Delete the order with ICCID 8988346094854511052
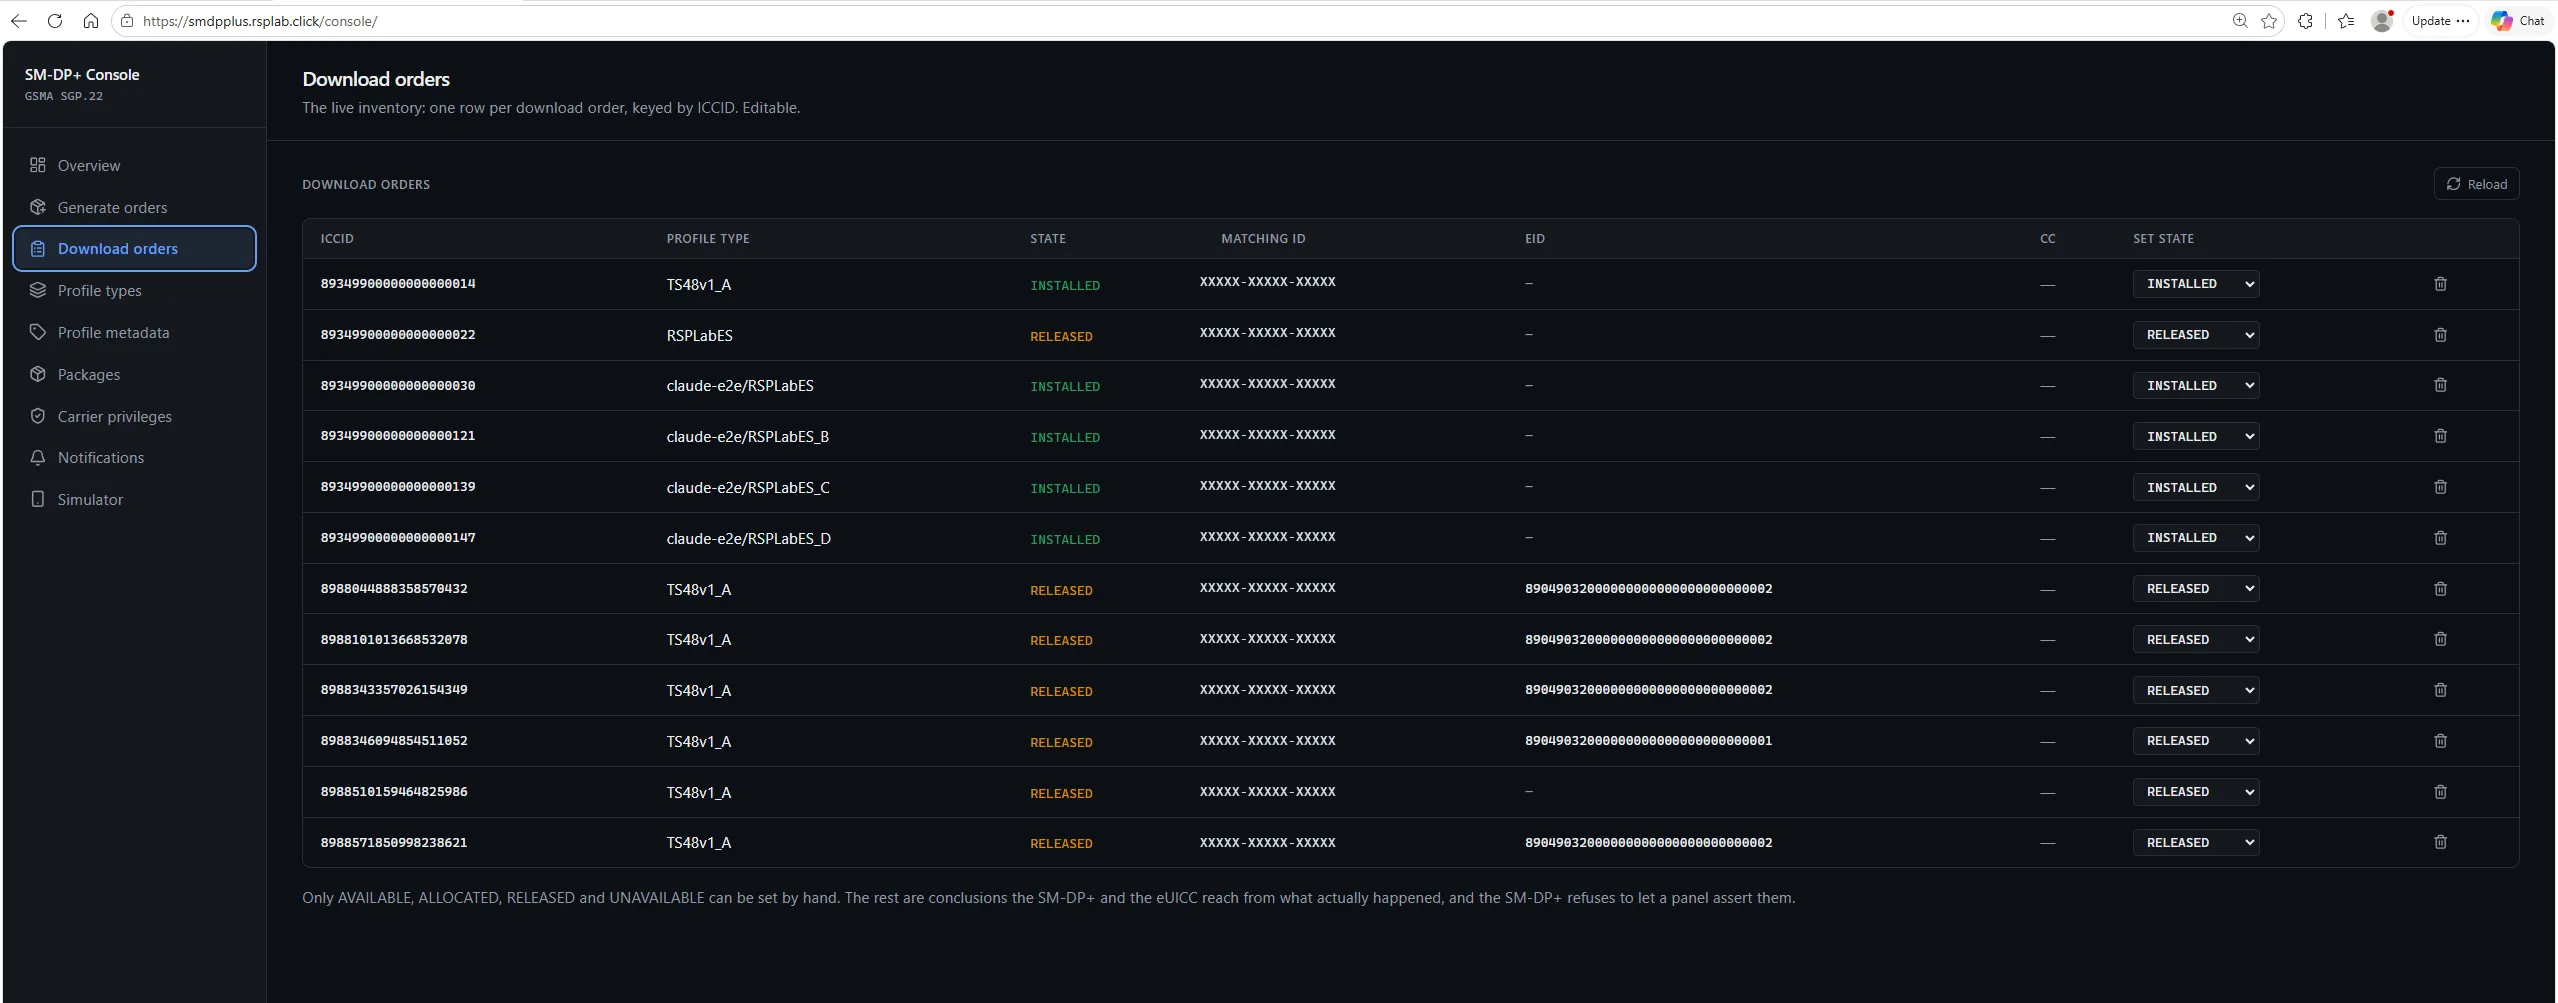 (2440, 741)
